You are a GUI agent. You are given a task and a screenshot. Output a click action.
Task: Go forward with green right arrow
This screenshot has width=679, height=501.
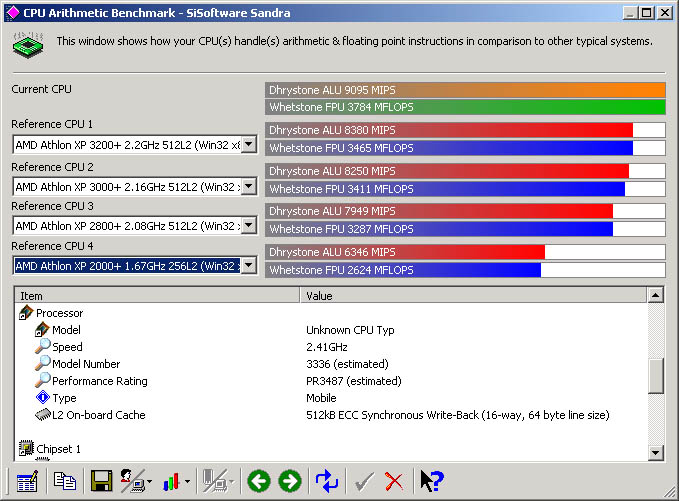click(x=290, y=481)
